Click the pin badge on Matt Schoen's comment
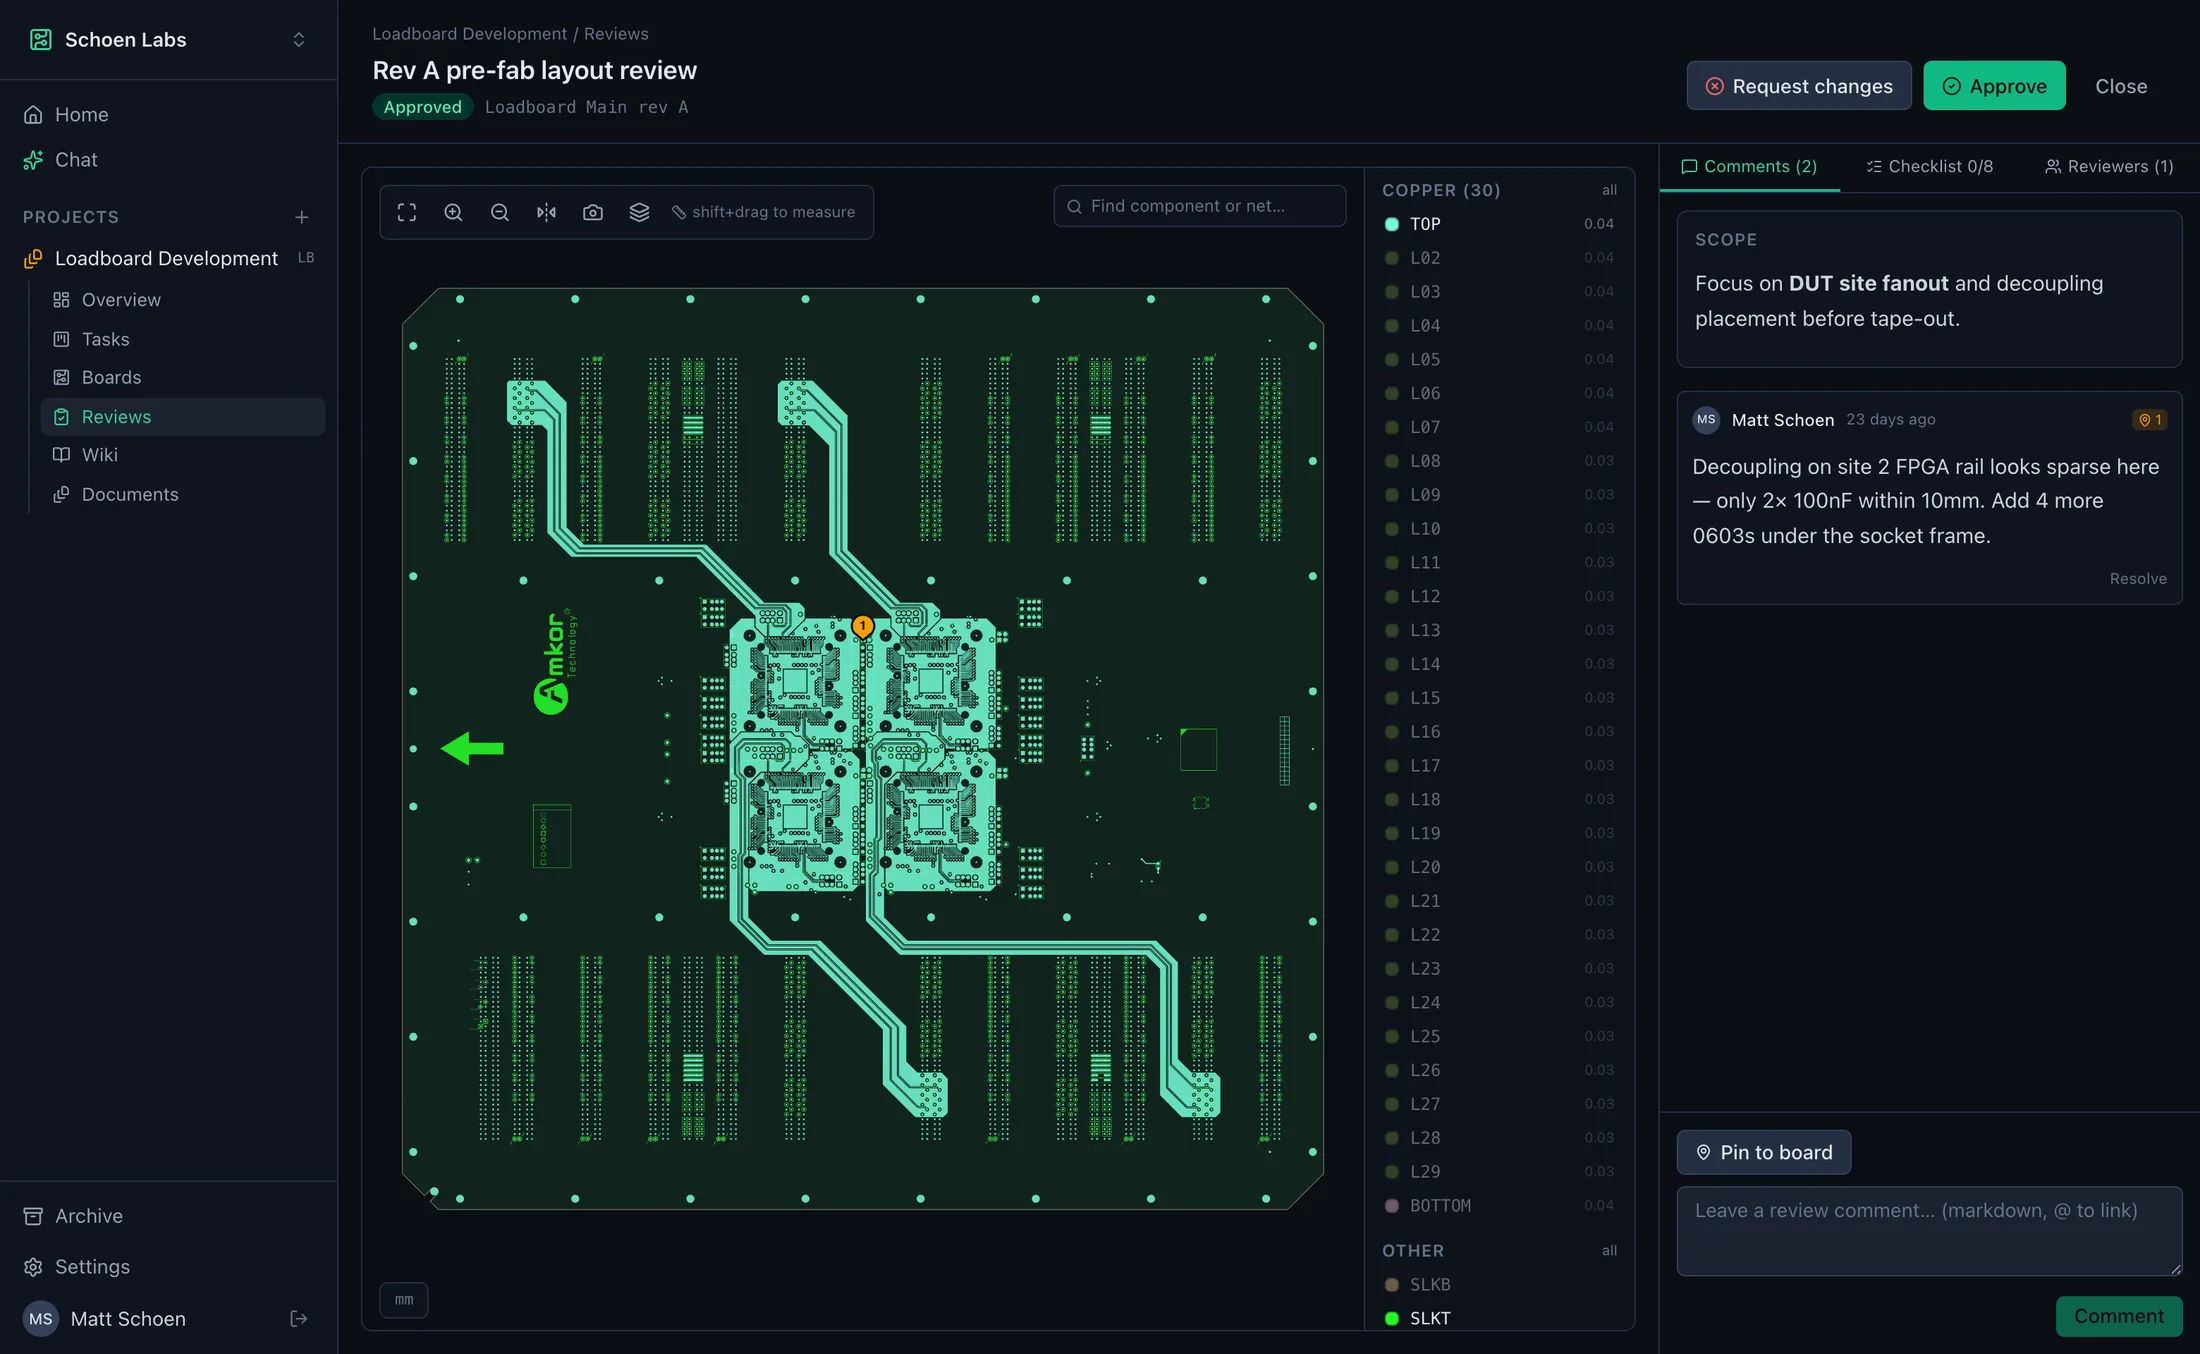This screenshot has width=2200, height=1354. pyautogui.click(x=2150, y=420)
